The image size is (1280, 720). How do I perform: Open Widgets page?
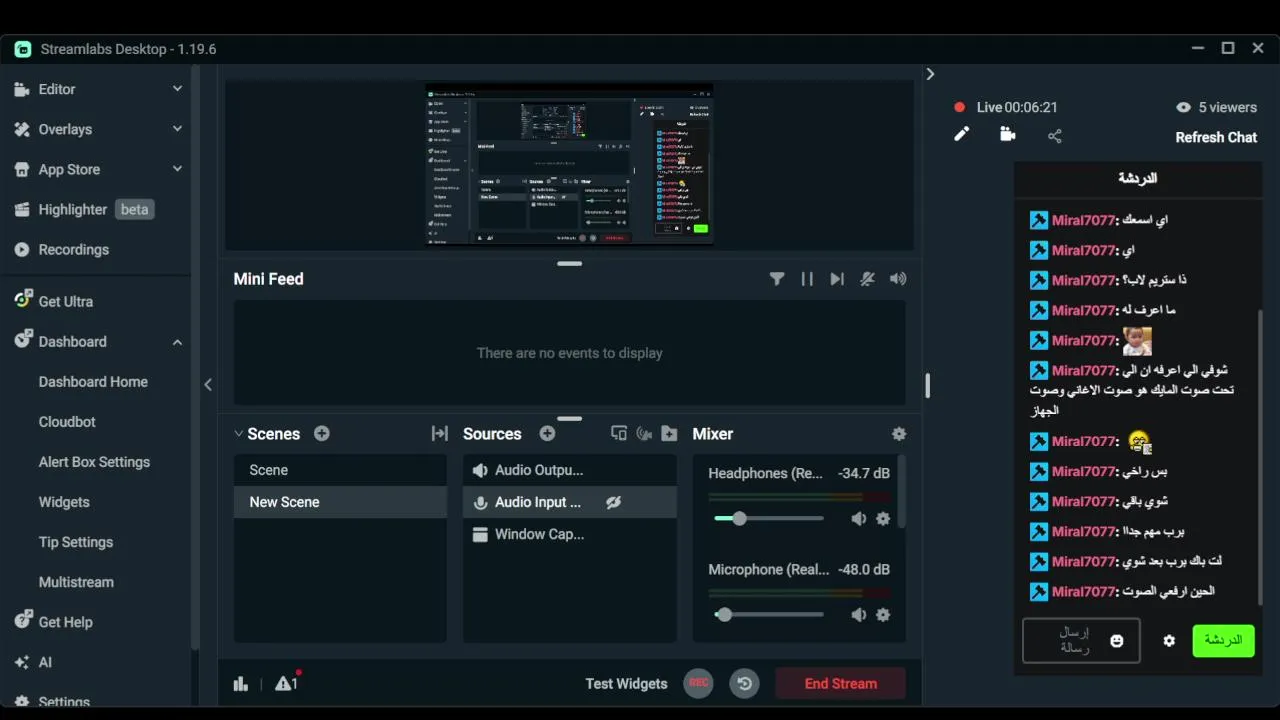click(64, 501)
